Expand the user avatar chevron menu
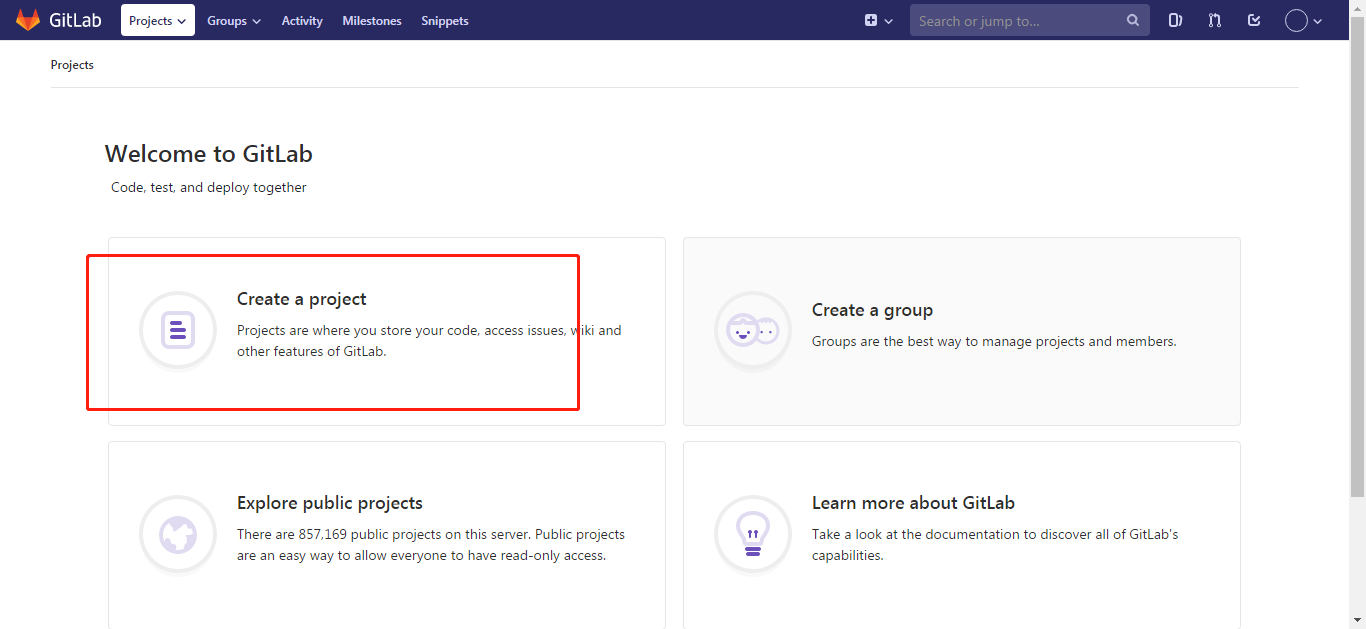This screenshot has width=1366, height=629. tap(1318, 20)
